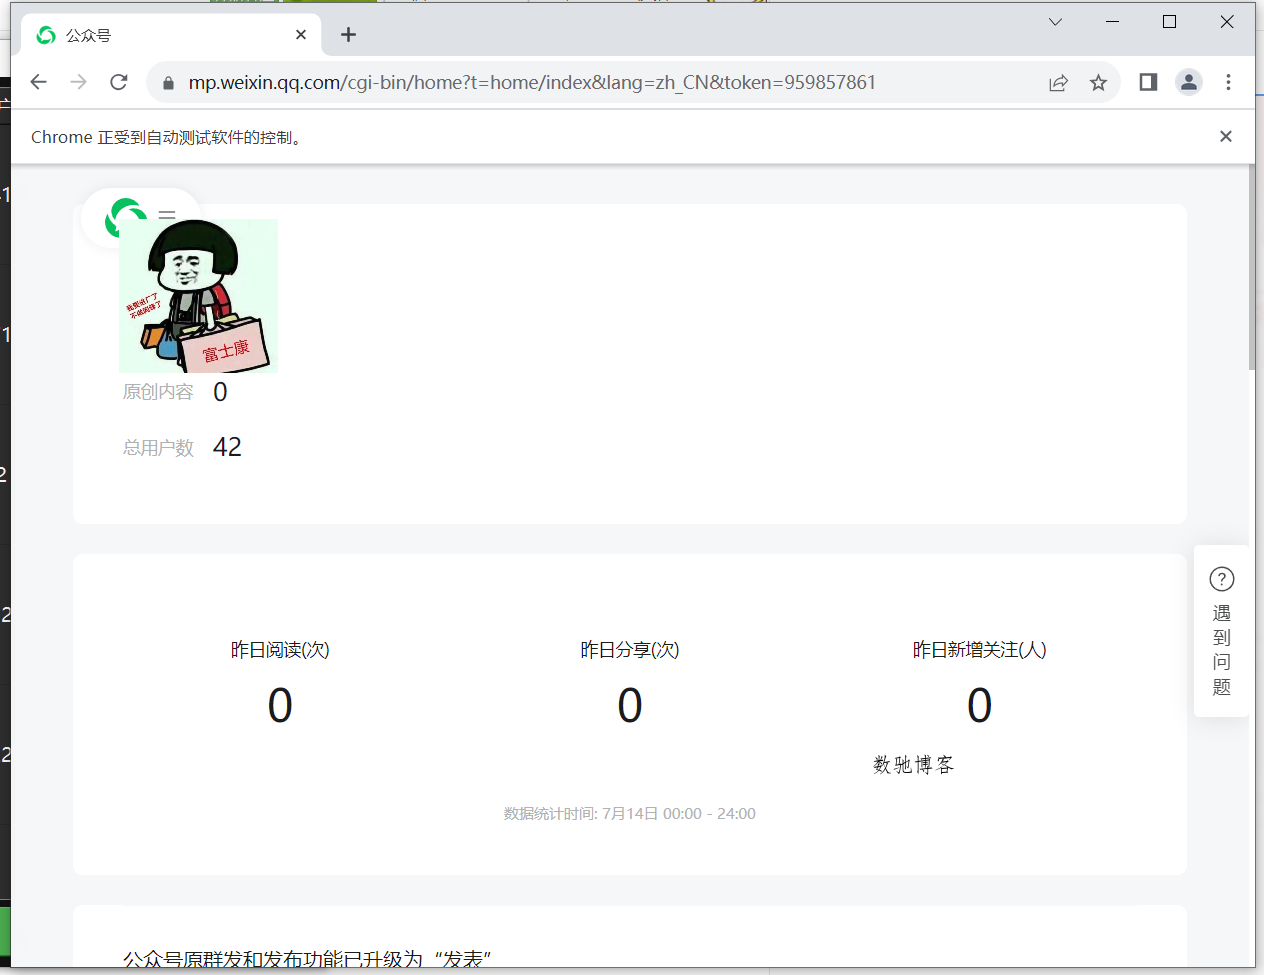1264x975 pixels.
Task: Bookmark this page with the star icon
Action: [x=1098, y=83]
